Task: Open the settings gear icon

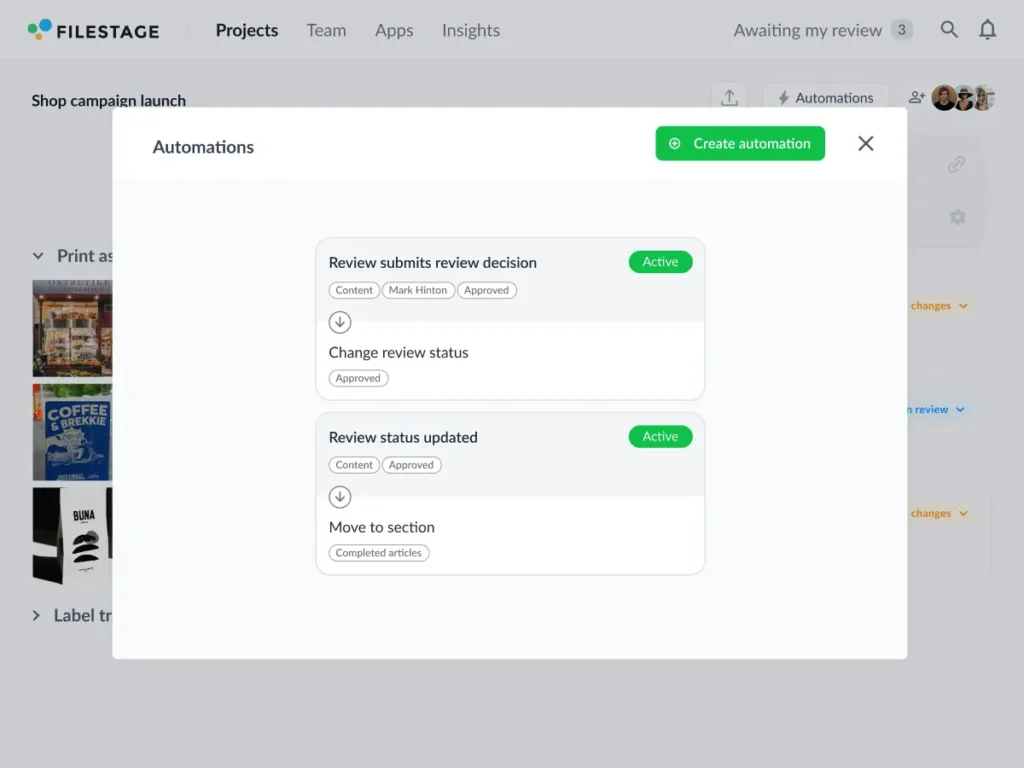Action: 956,217
